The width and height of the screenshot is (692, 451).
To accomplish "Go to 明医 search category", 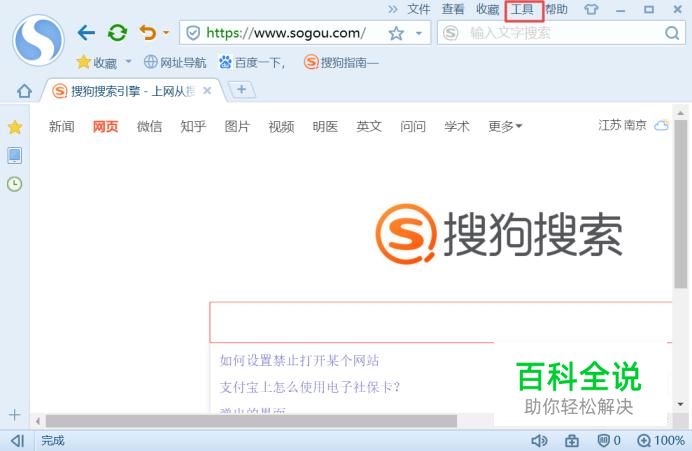I will tap(325, 127).
